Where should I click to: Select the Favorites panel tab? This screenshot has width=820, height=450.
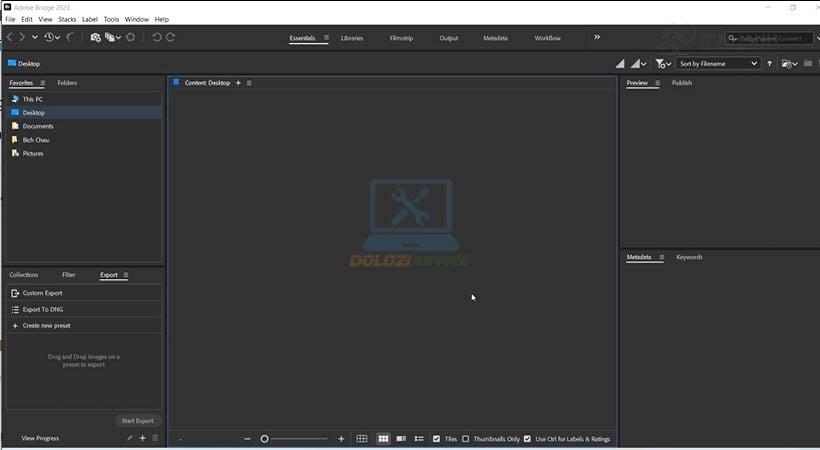click(21, 83)
